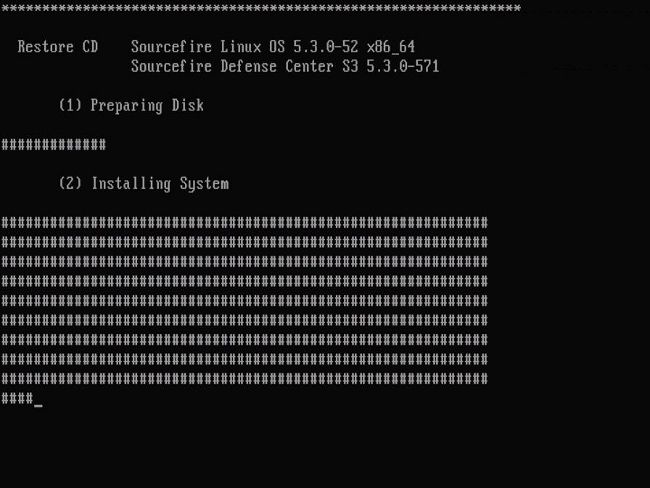Viewport: 650px width, 488px height.
Task: Click the asterisk border line at top
Action: [x=260, y=9]
